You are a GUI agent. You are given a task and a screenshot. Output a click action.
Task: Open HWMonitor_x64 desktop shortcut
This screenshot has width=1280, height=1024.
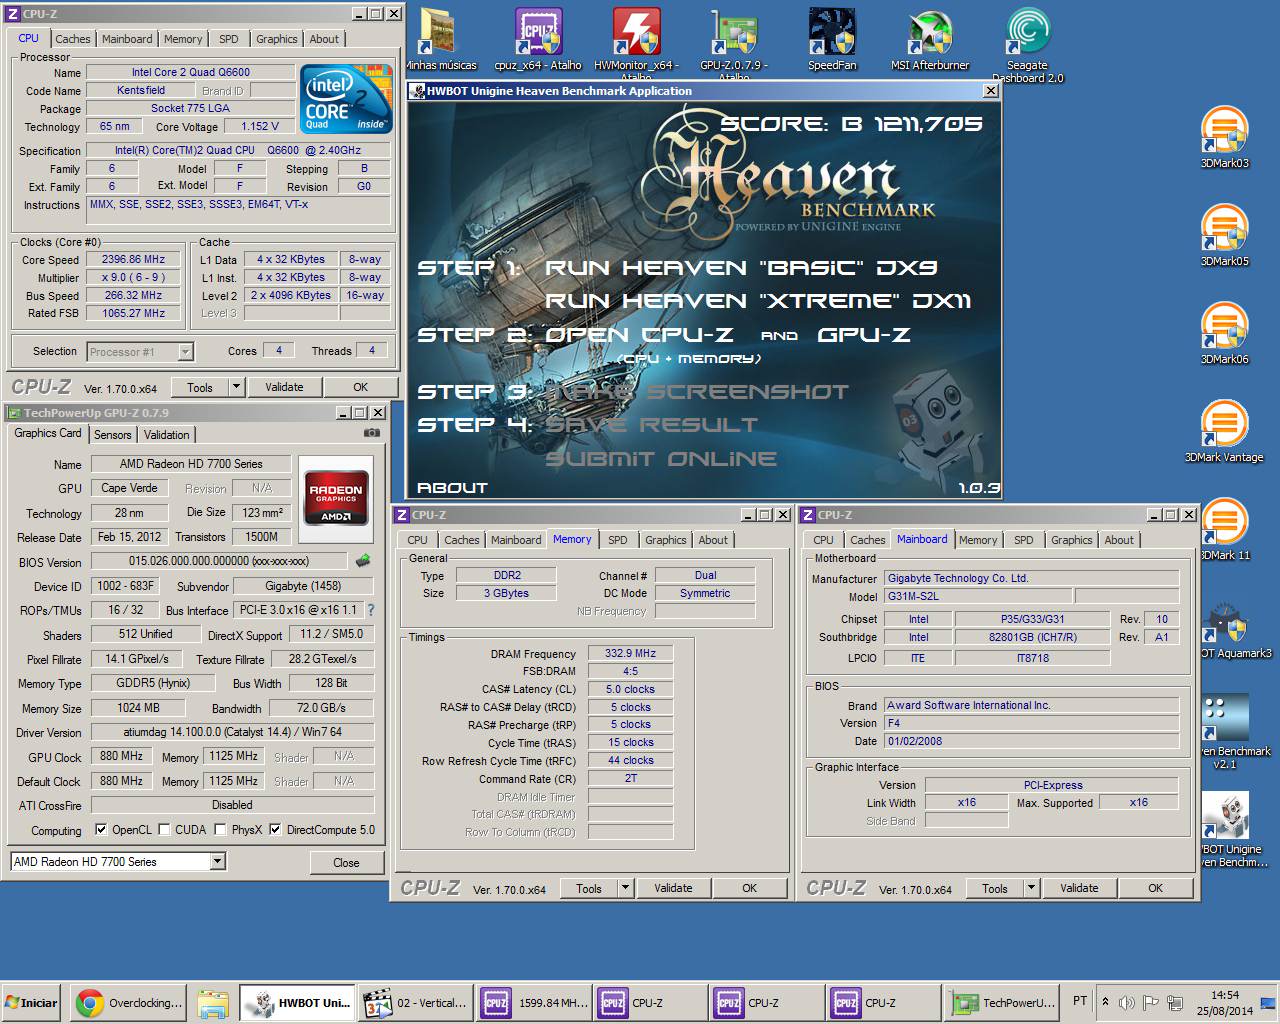coord(636,42)
